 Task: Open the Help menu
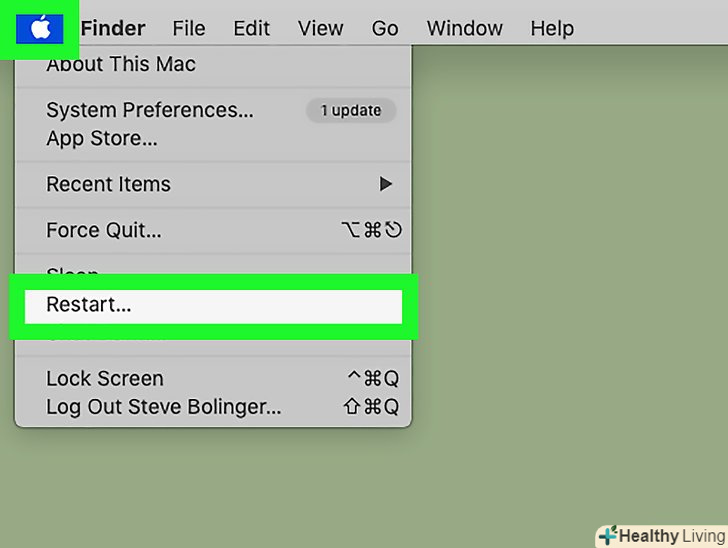552,29
